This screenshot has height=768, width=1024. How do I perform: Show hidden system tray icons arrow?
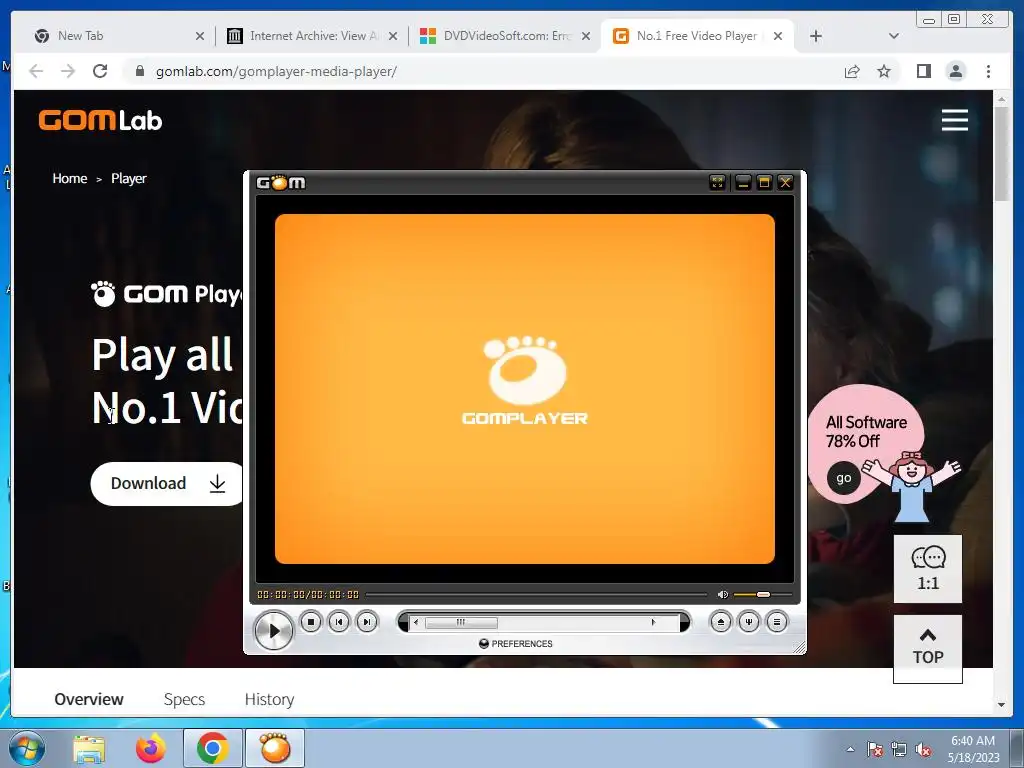click(850, 749)
